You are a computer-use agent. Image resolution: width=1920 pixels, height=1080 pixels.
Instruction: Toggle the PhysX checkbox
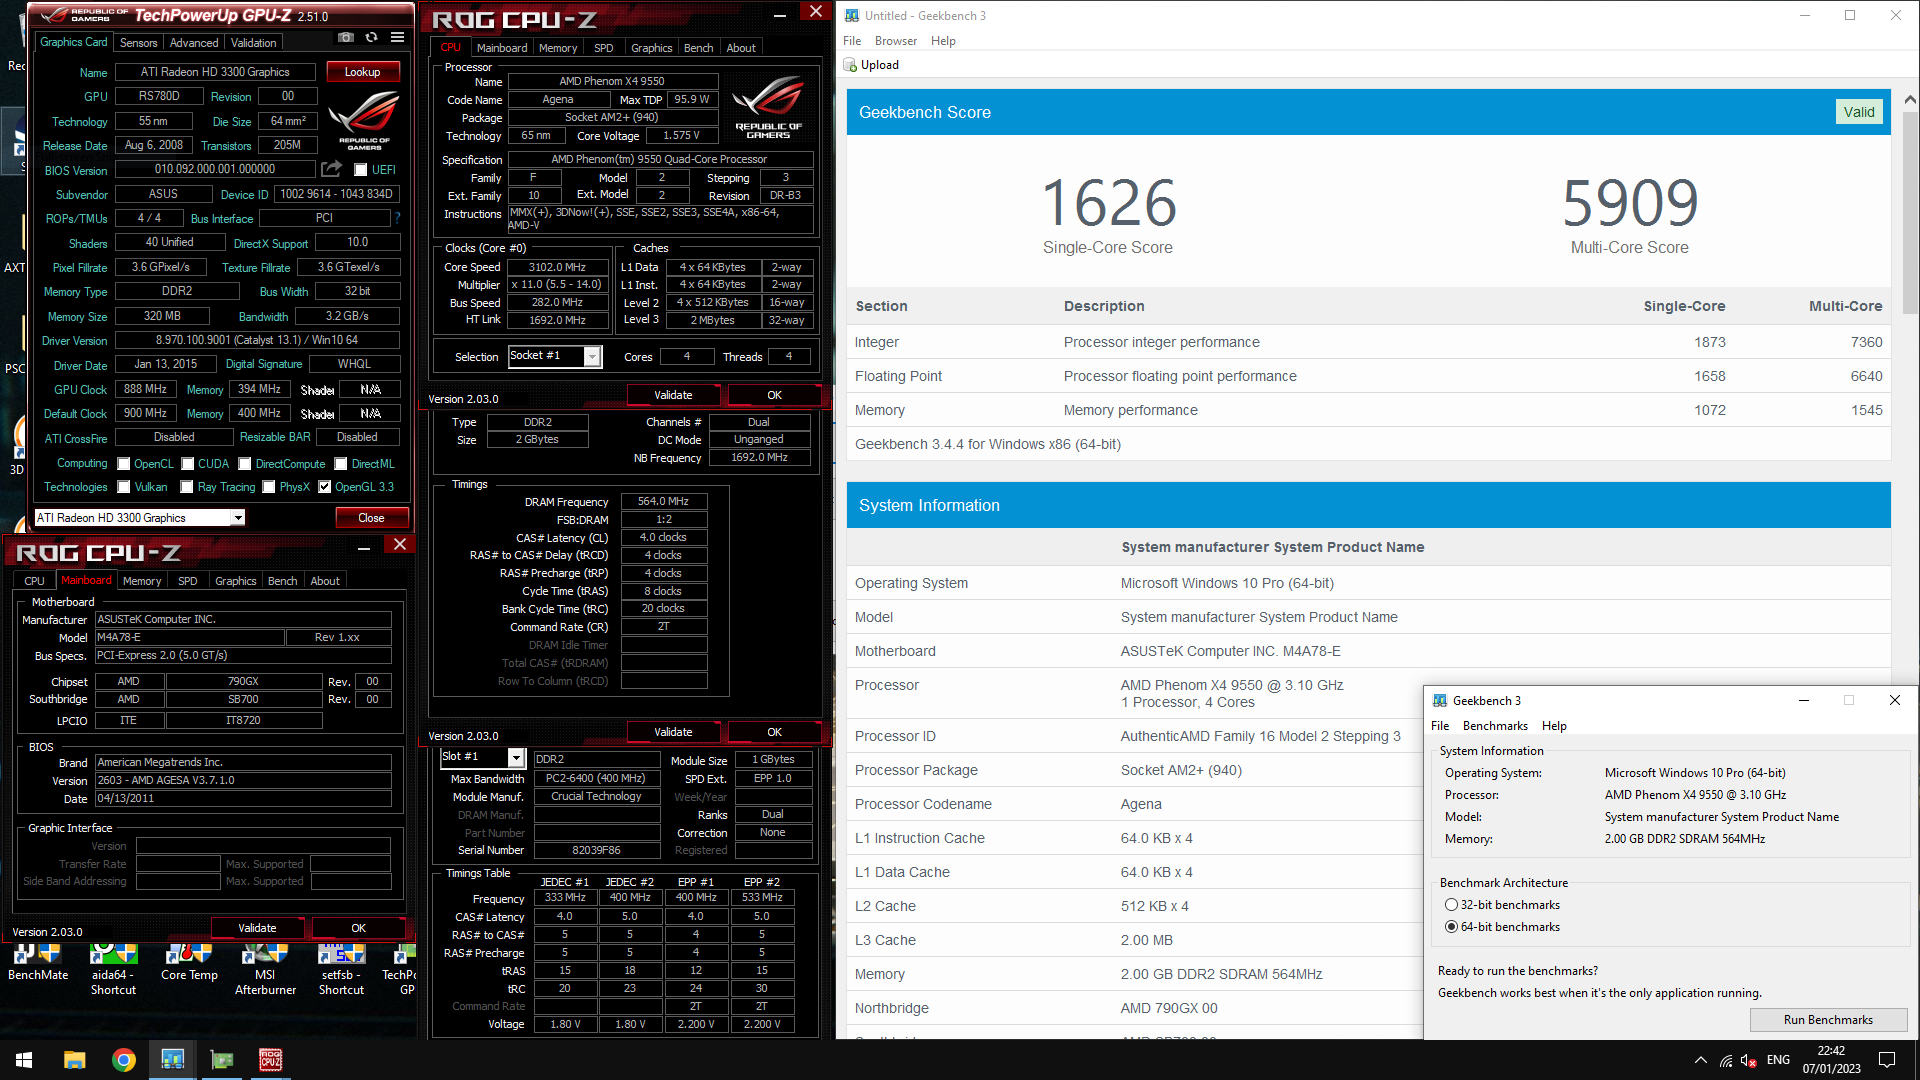[268, 487]
